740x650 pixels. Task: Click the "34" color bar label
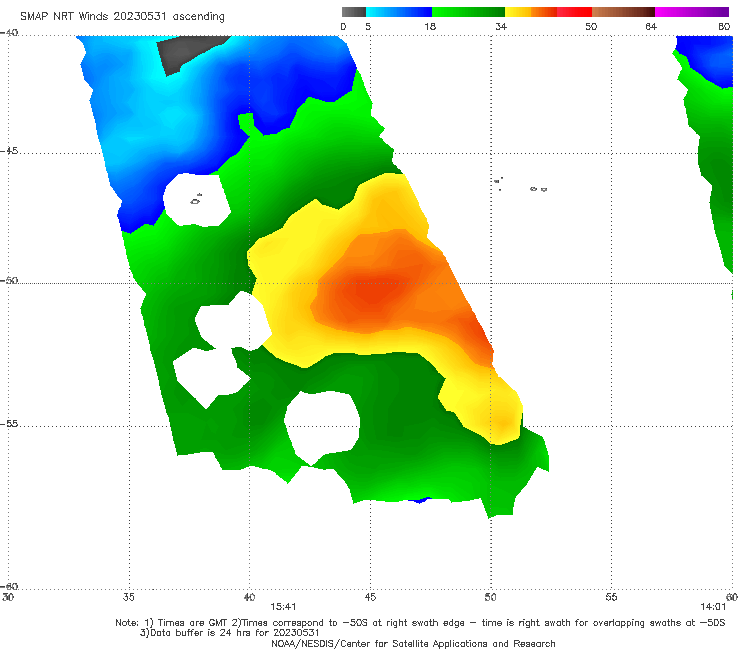501,27
